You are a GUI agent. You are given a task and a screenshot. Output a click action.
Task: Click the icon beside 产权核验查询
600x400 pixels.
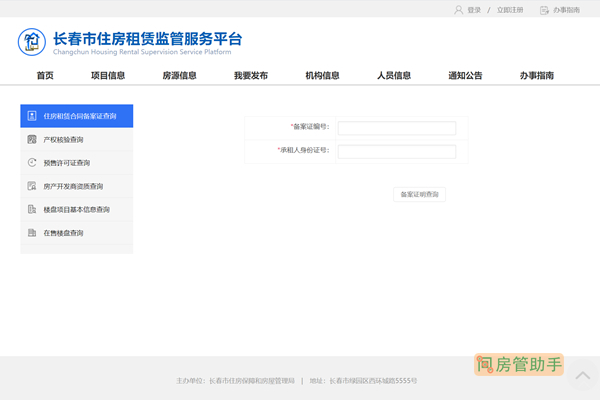(x=32, y=139)
